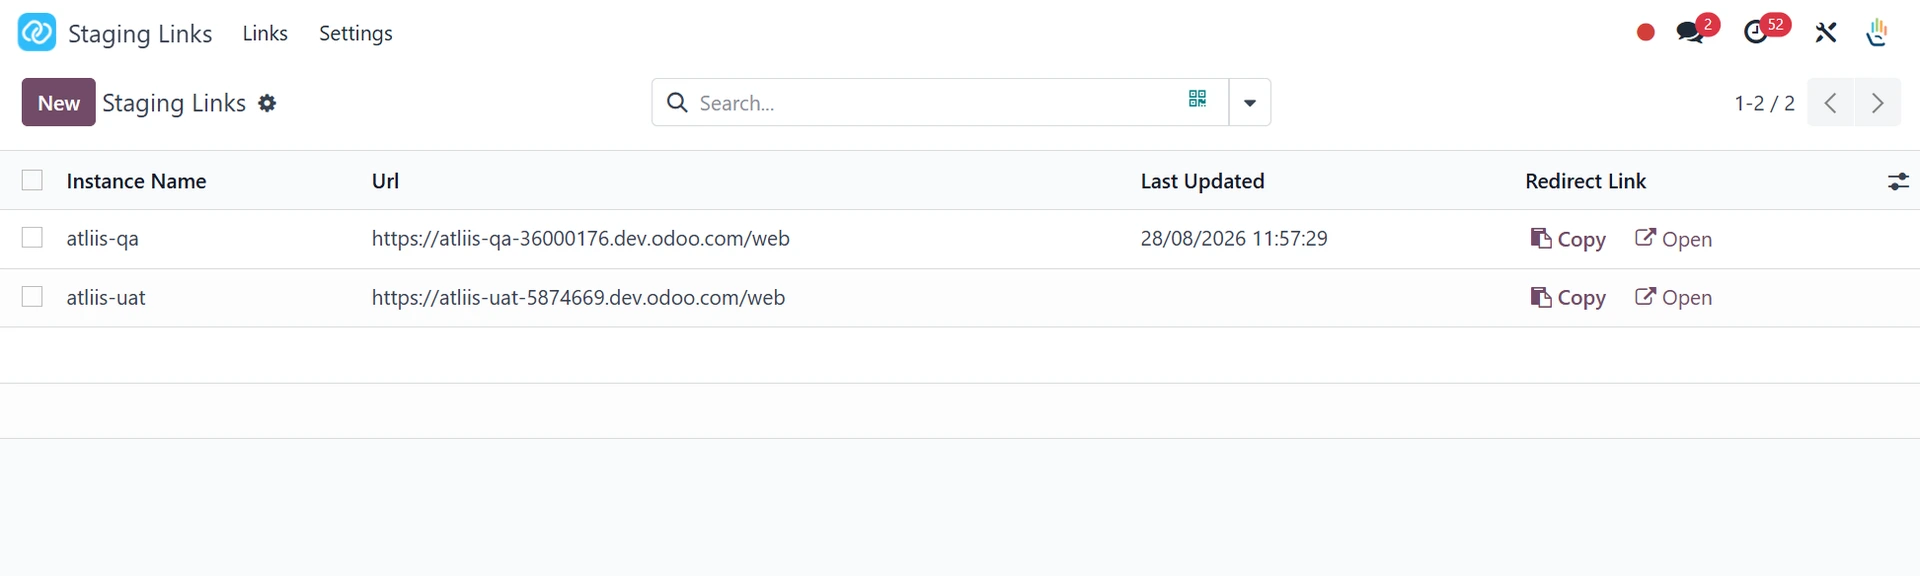This screenshot has width=1920, height=576.
Task: Select the atliis-qa row checkbox
Action: 32,238
